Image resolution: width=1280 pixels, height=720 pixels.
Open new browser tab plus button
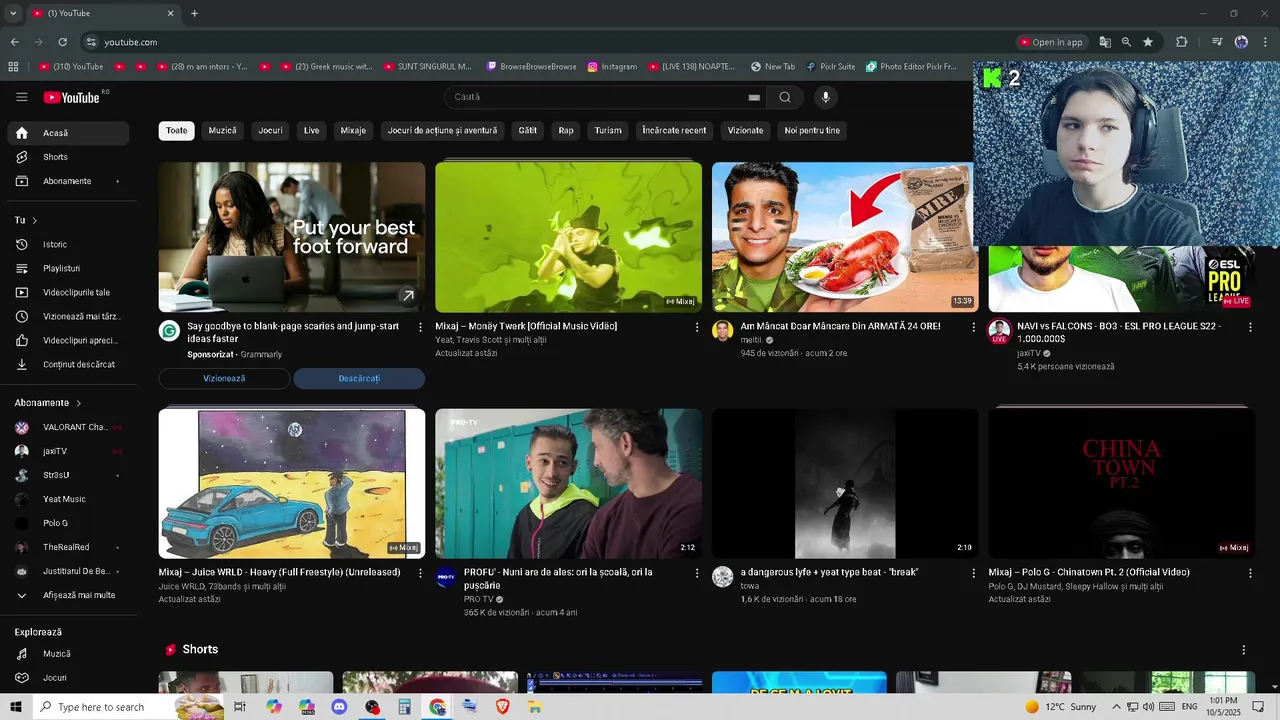pyautogui.click(x=194, y=13)
